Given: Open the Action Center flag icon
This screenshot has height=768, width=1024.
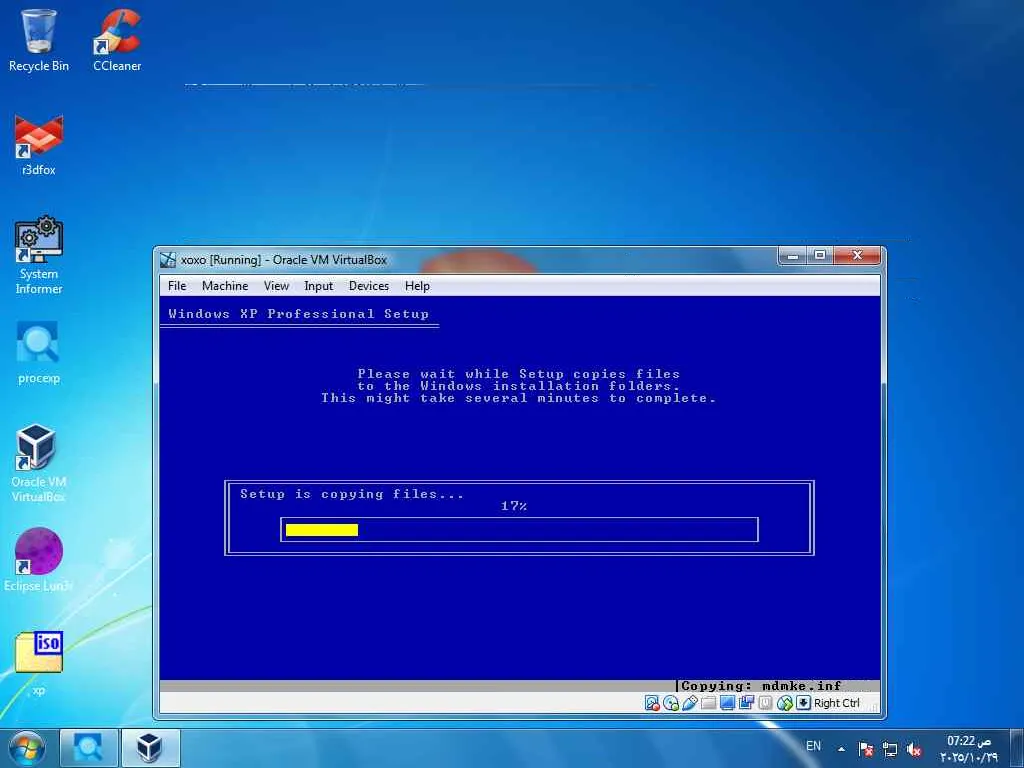Looking at the screenshot, I should (x=866, y=749).
